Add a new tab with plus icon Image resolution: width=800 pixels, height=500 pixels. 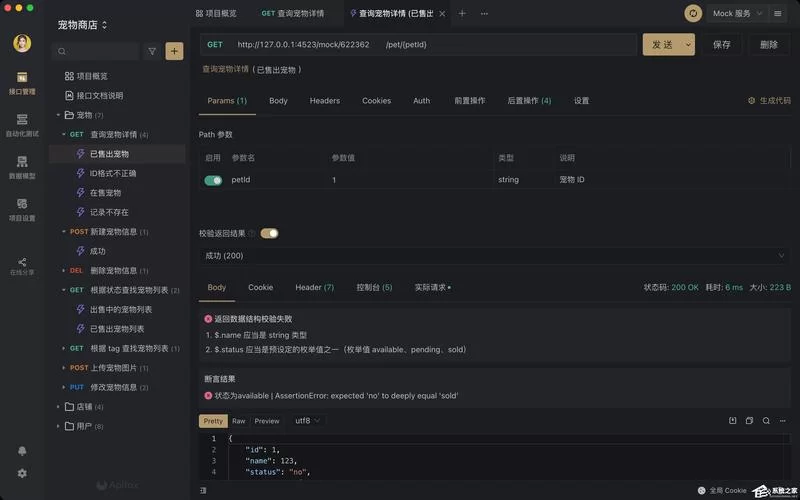[462, 14]
